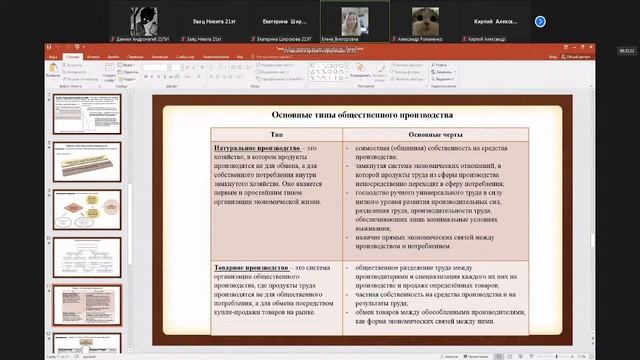Open Заливка фигуры fill dropdown
The width and height of the screenshot is (640, 360).
pos(407,65)
